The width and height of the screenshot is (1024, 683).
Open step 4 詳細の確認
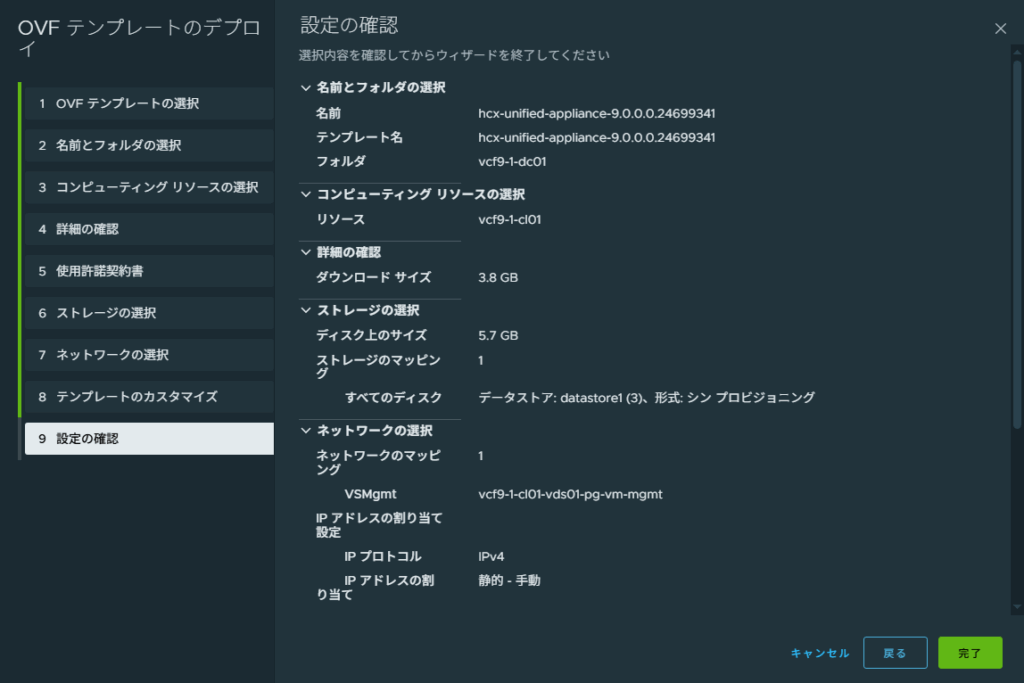coord(147,230)
